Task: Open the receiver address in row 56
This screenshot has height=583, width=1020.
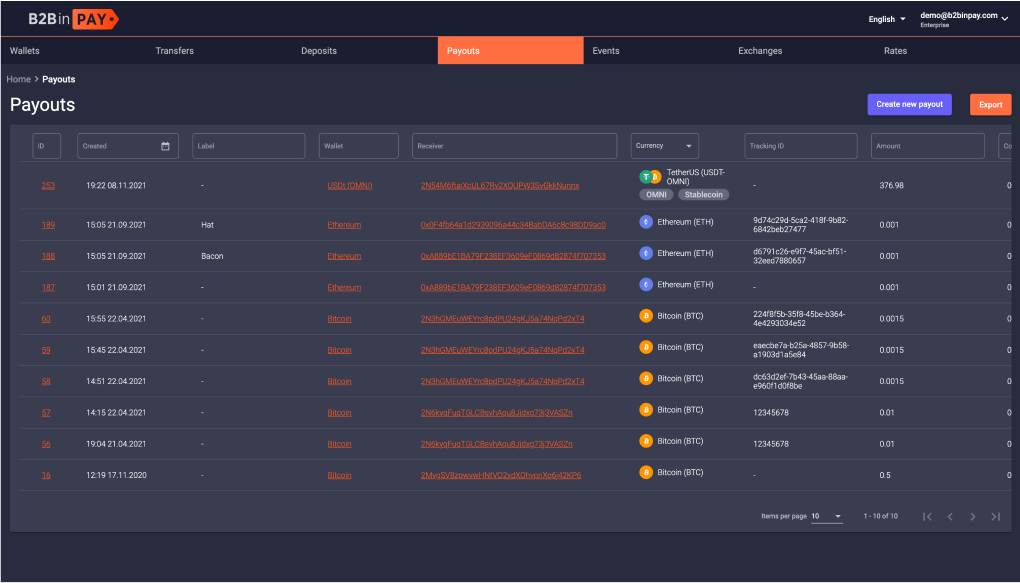Action: tap(496, 444)
